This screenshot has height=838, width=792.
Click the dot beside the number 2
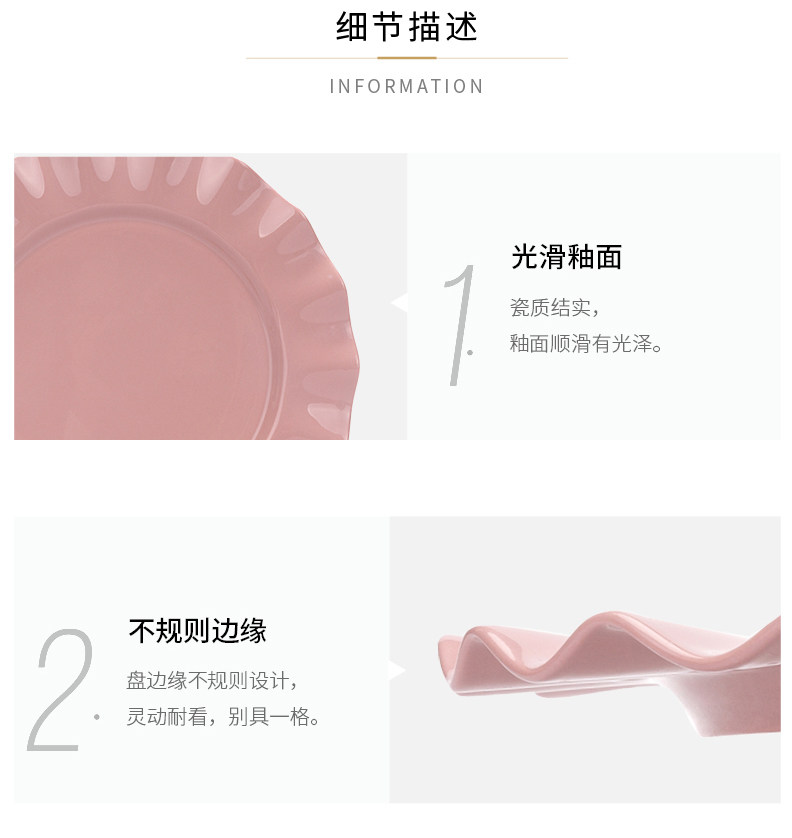tap(97, 717)
